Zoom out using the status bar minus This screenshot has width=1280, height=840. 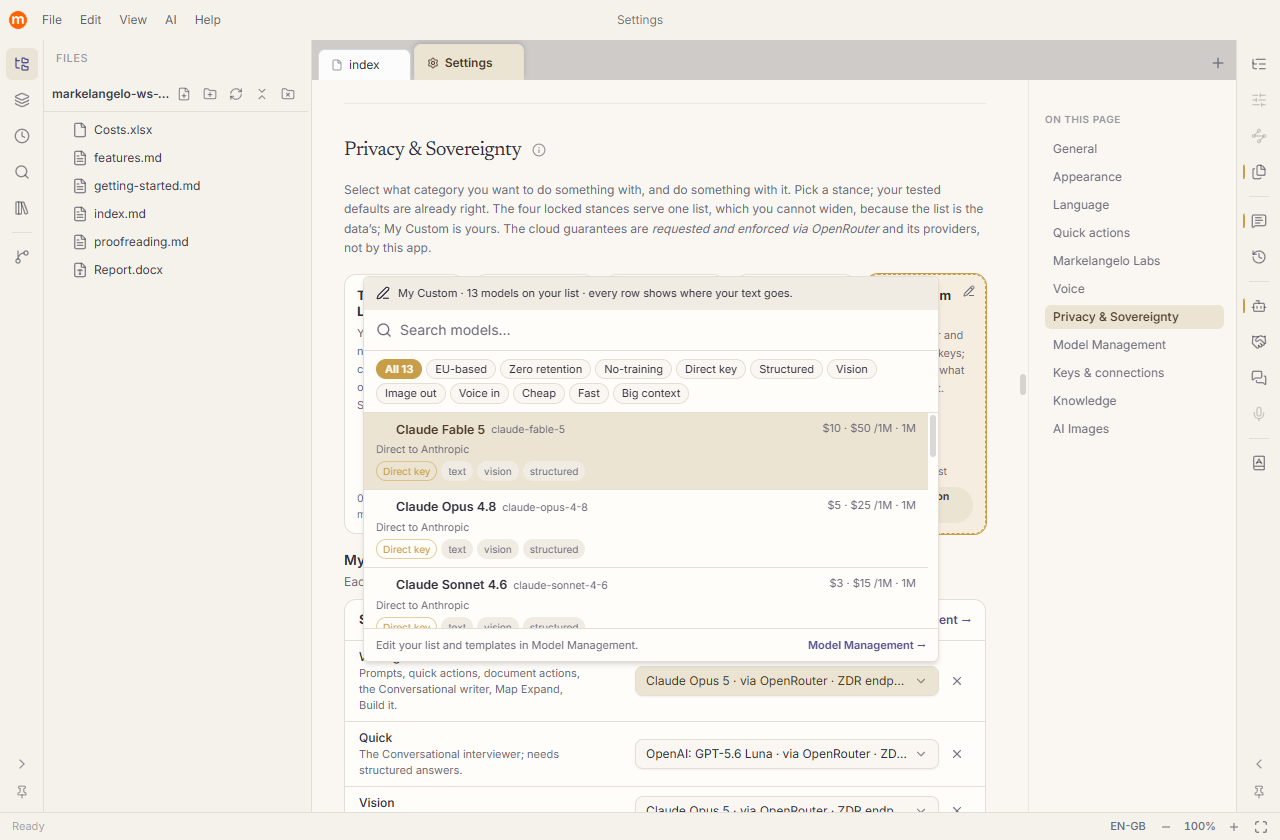coord(1166,827)
